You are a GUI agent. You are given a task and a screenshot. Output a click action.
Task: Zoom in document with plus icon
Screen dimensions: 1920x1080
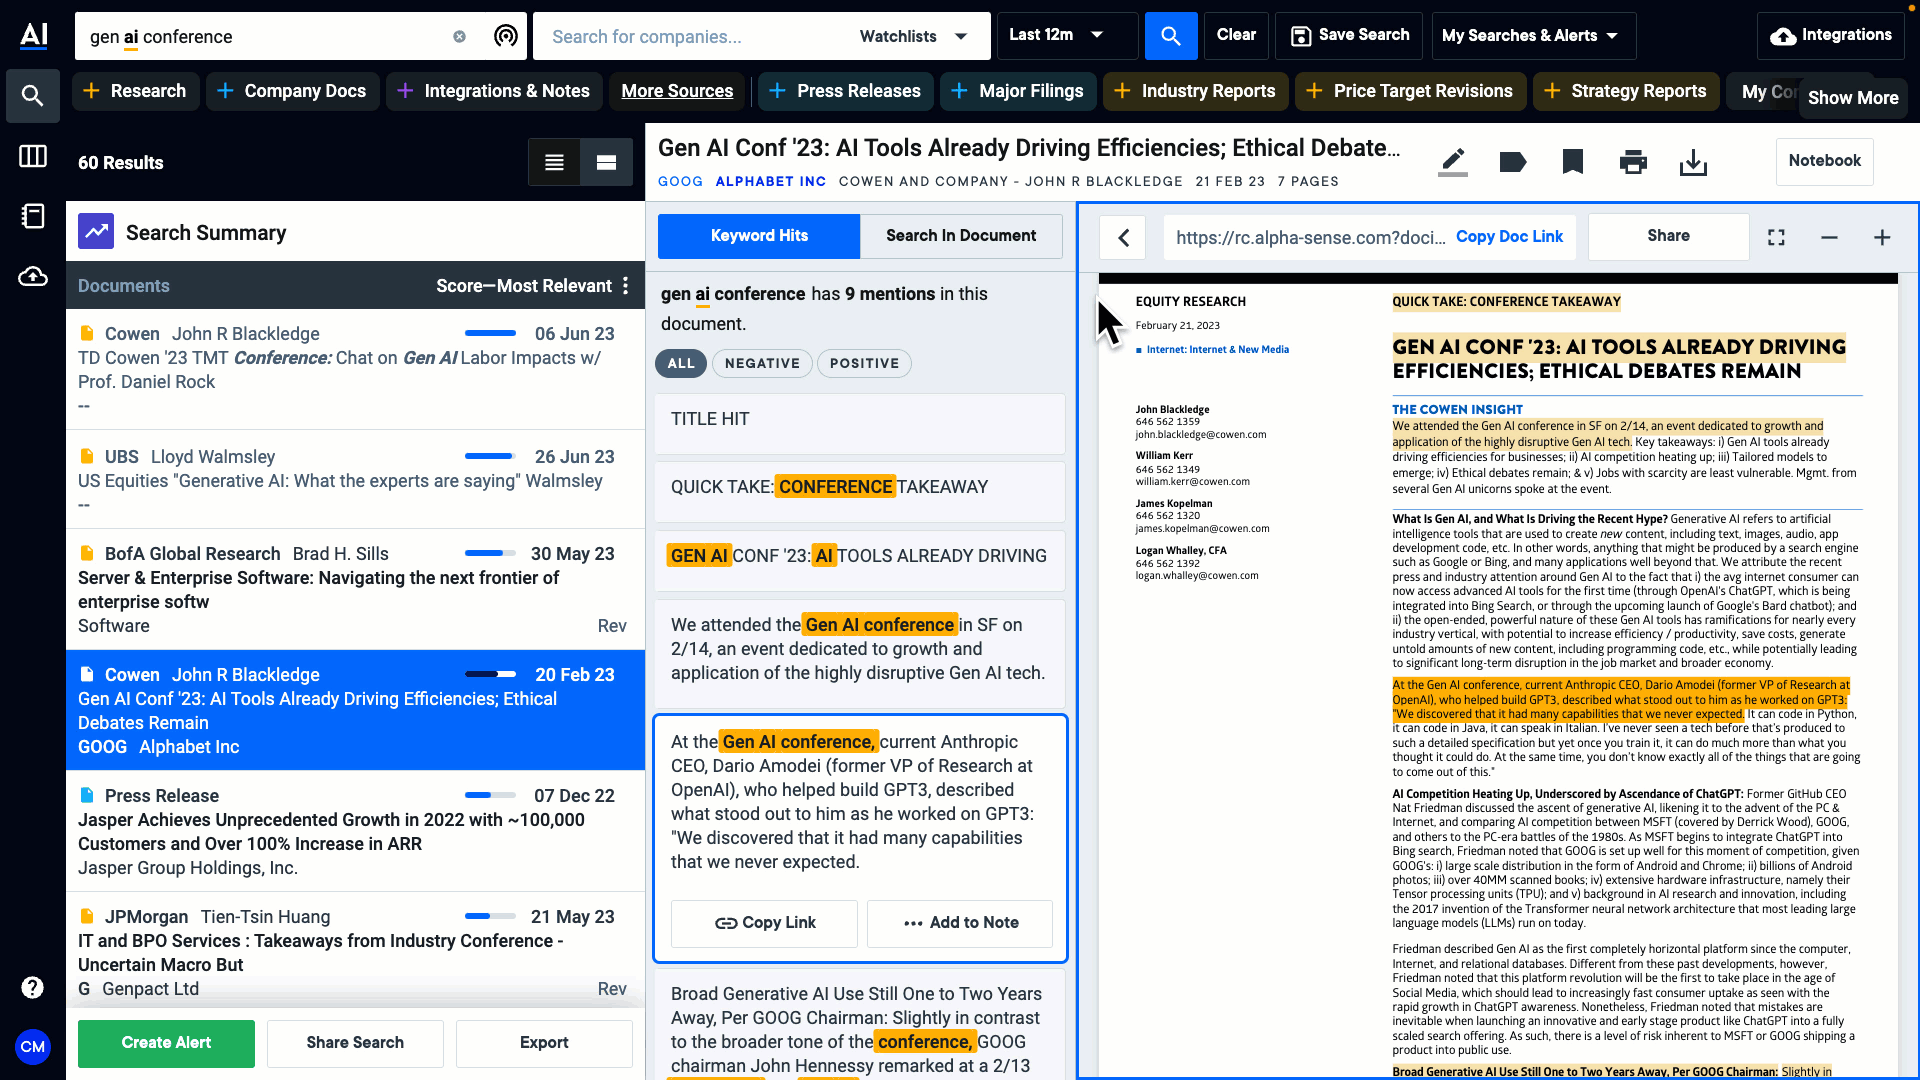(1882, 237)
